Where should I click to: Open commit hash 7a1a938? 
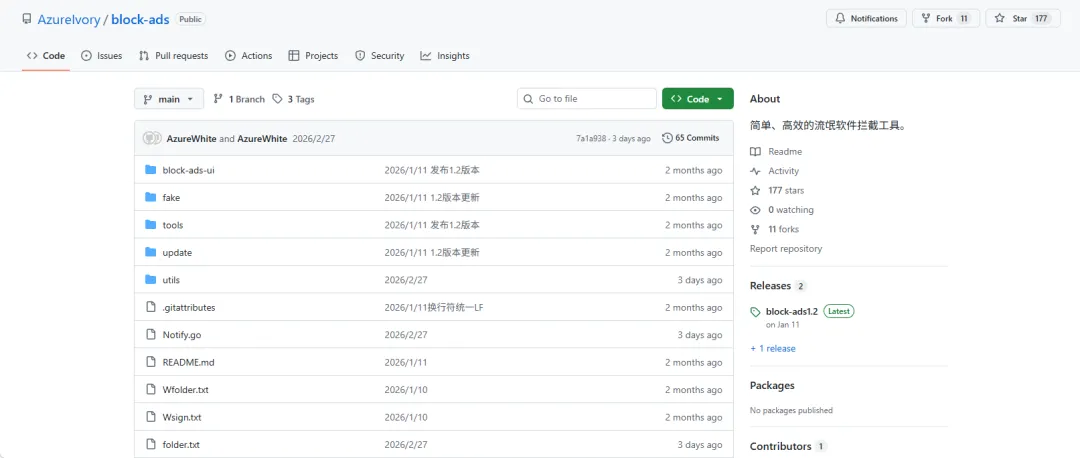click(592, 138)
